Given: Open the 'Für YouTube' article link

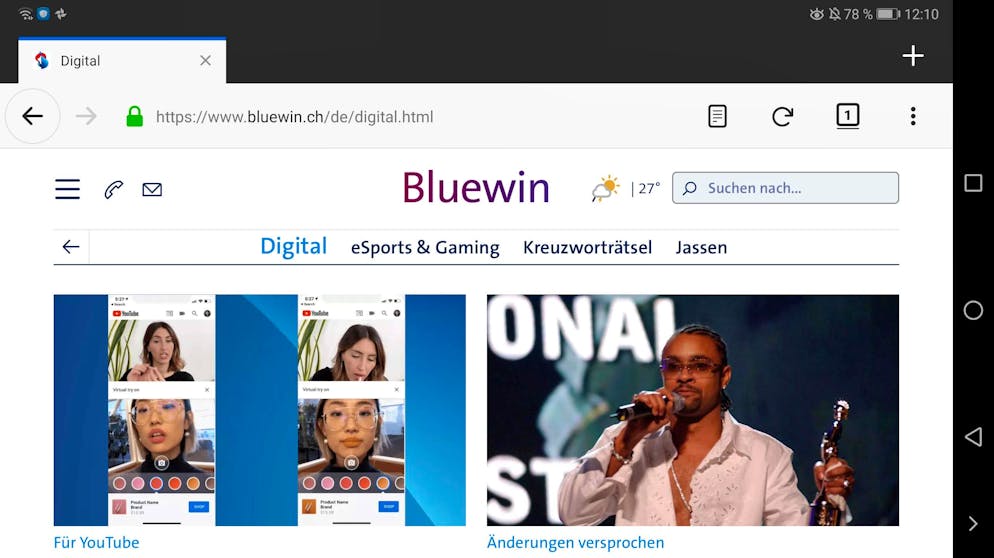Looking at the screenshot, I should pos(96,542).
